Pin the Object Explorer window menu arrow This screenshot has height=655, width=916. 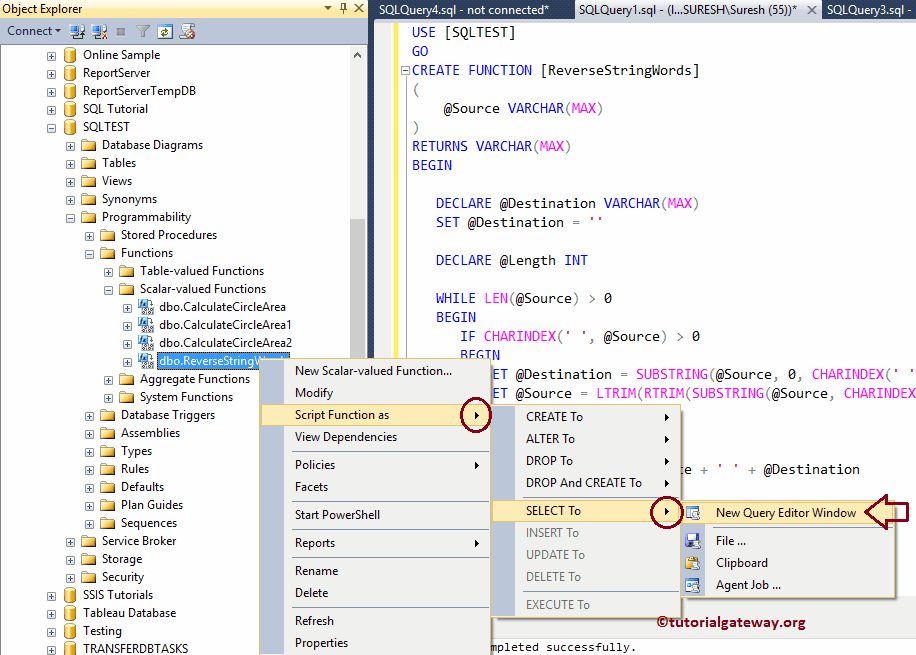(326, 8)
